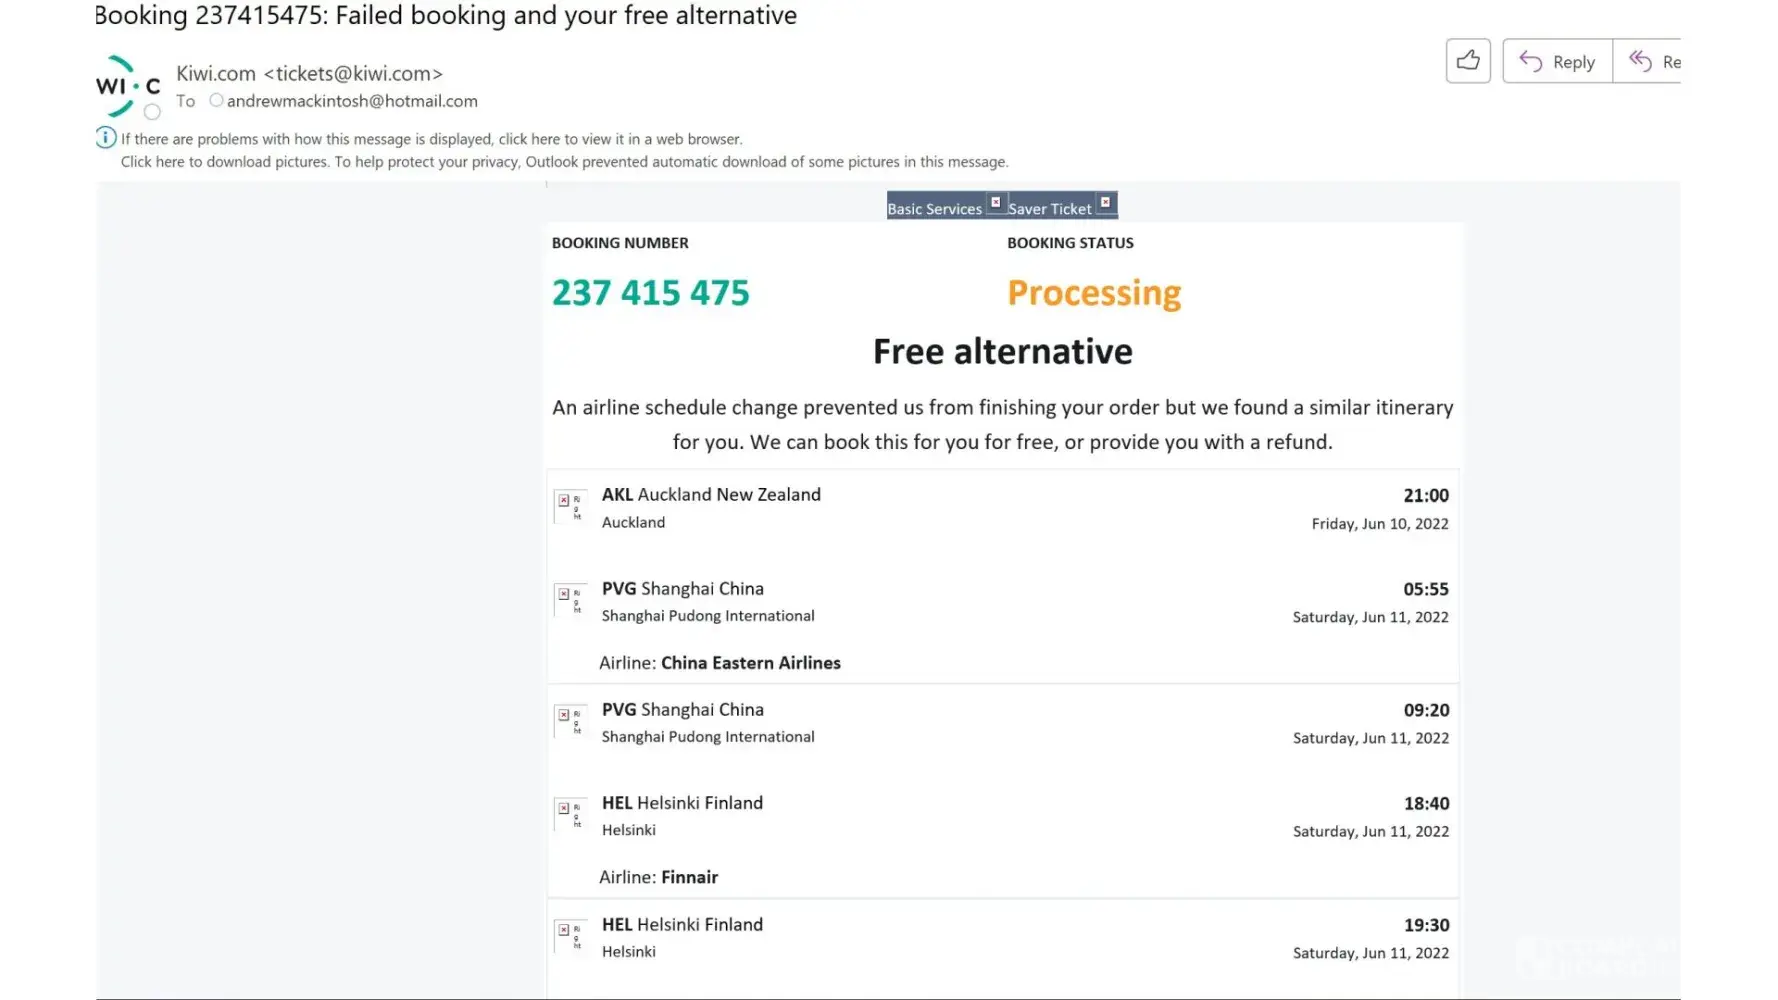The width and height of the screenshot is (1778, 1000).
Task: Click the date 'Friday, Jun 10, 2022'
Action: [x=1380, y=523]
